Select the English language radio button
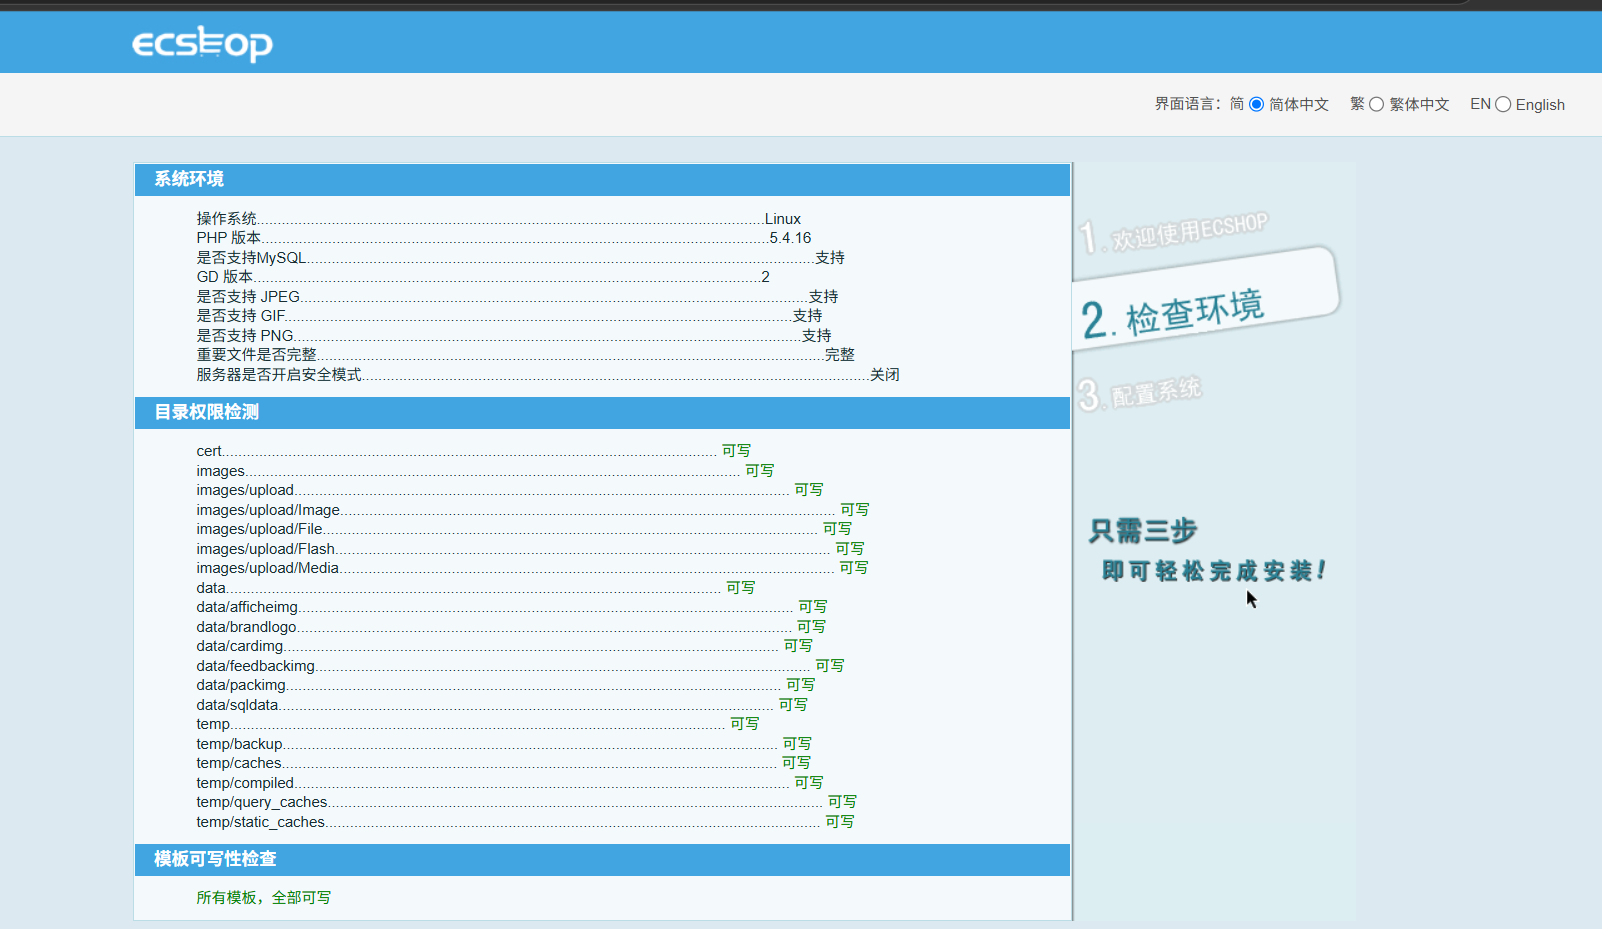 [x=1503, y=104]
